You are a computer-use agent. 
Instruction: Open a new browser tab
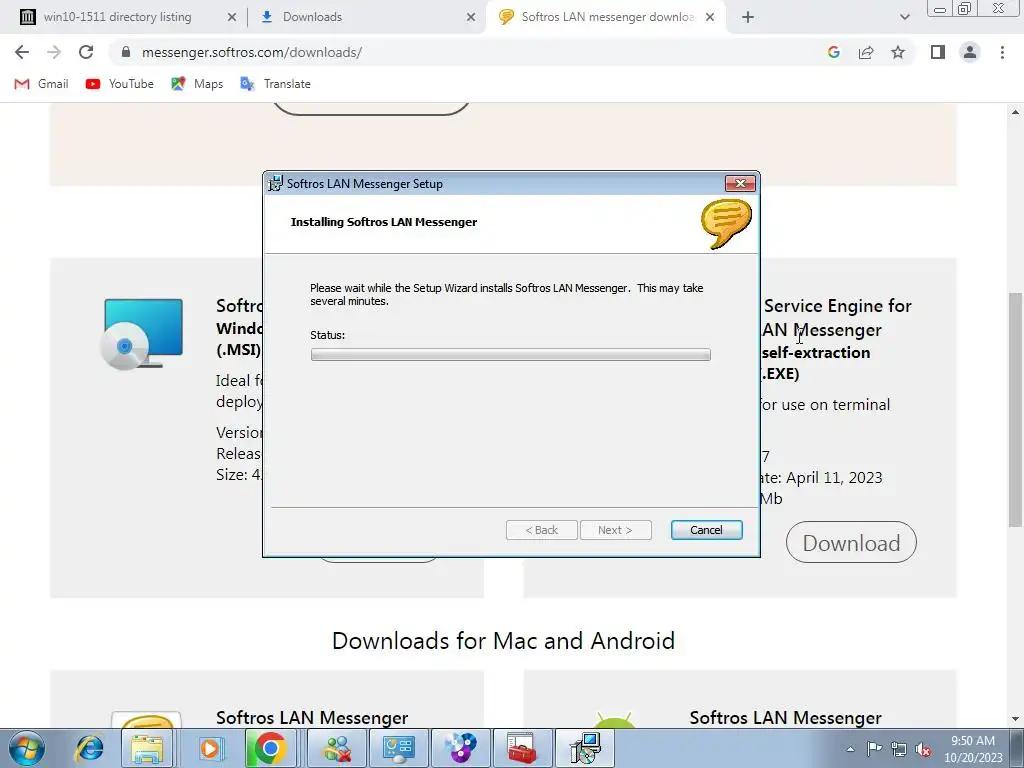click(748, 18)
